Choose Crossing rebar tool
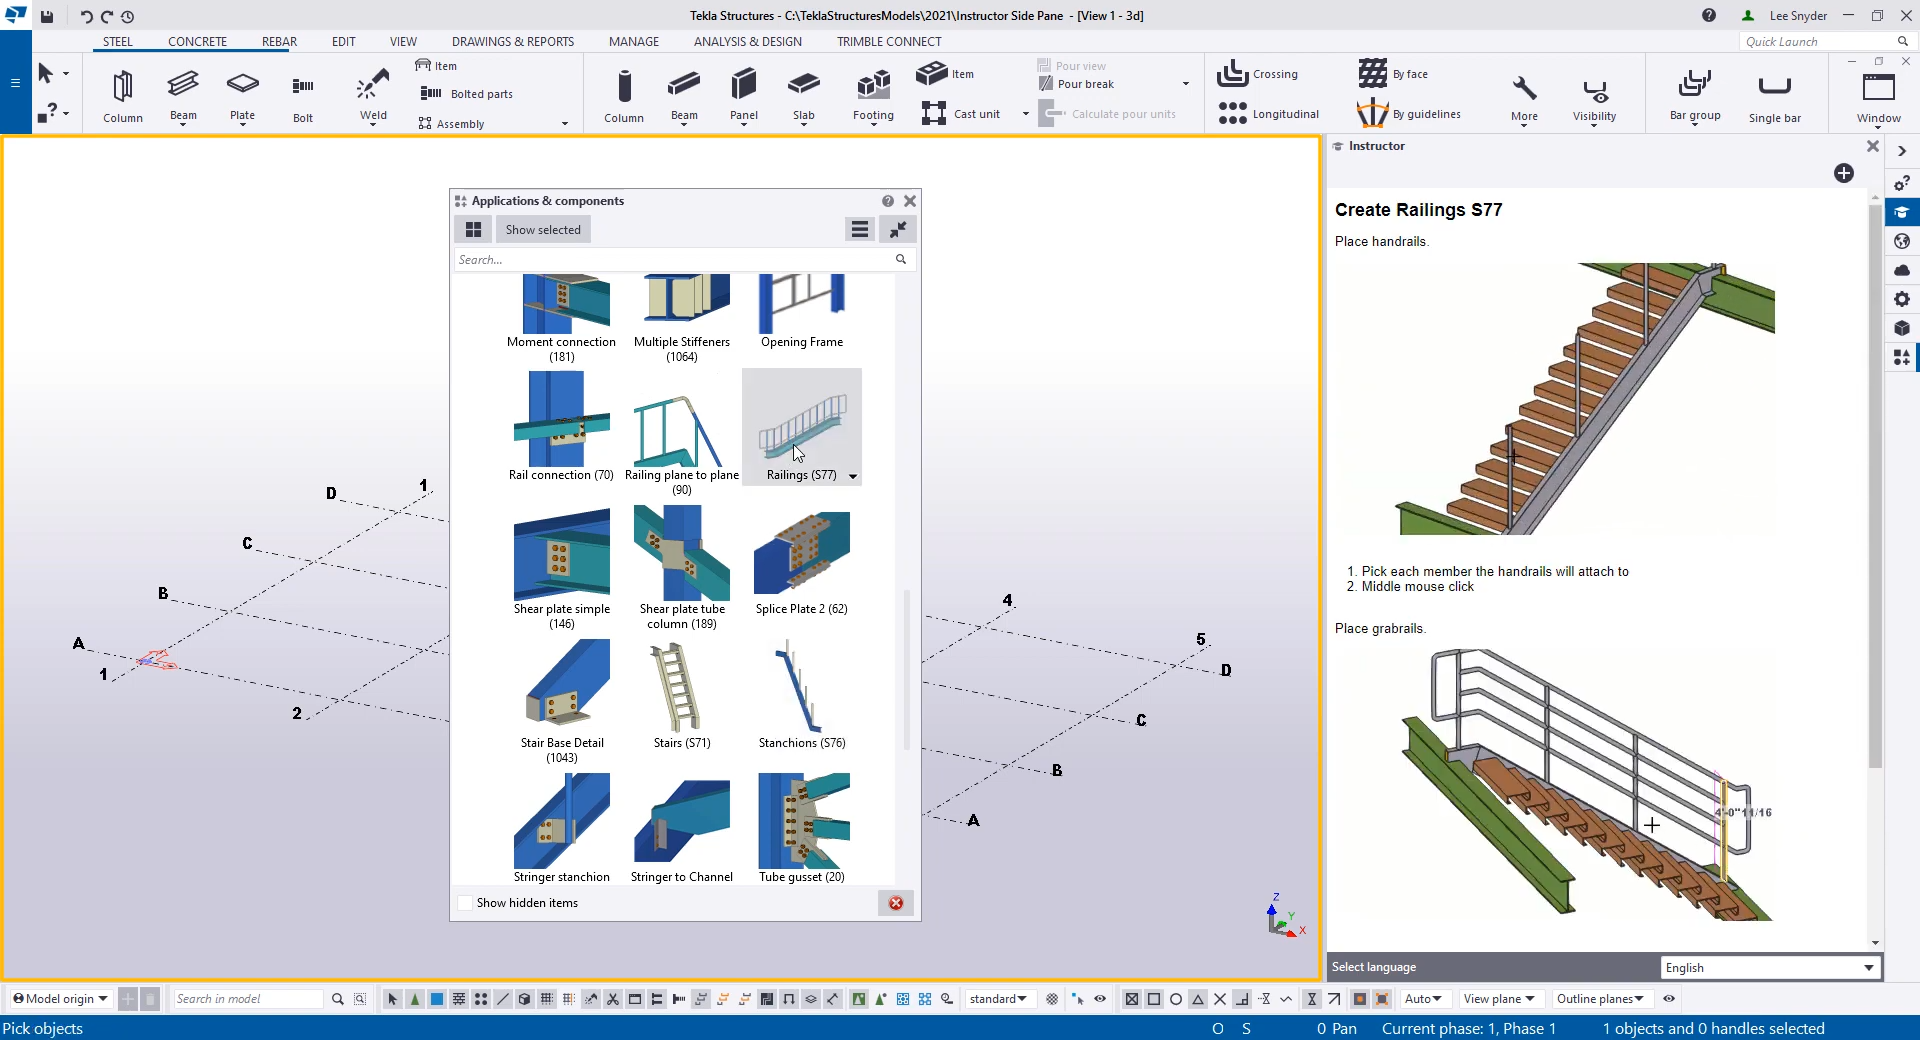This screenshot has width=1920, height=1040. (1258, 74)
